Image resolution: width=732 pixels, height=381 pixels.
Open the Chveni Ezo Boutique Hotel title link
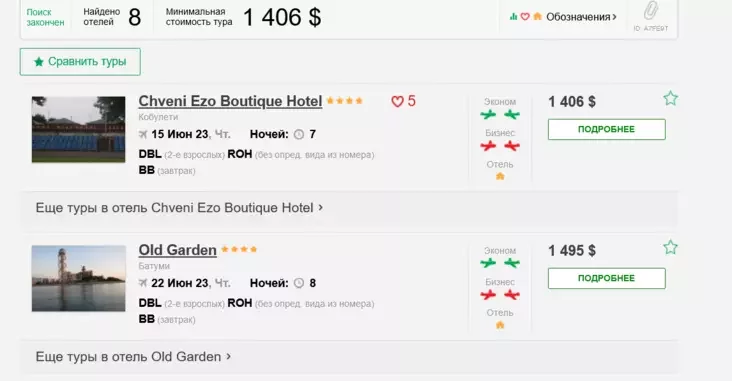[x=230, y=101]
